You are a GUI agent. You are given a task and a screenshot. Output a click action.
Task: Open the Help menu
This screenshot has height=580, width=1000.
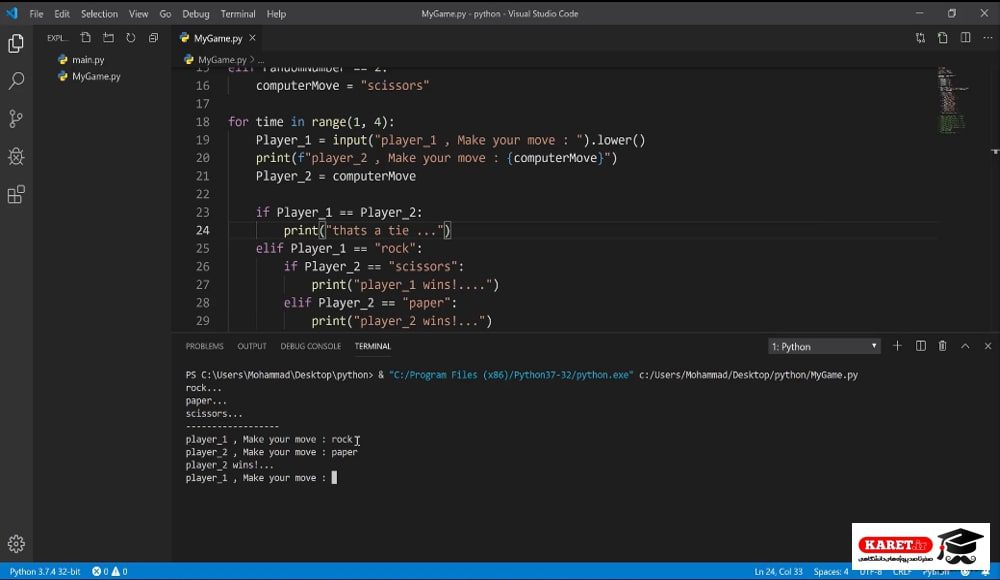[x=276, y=13]
